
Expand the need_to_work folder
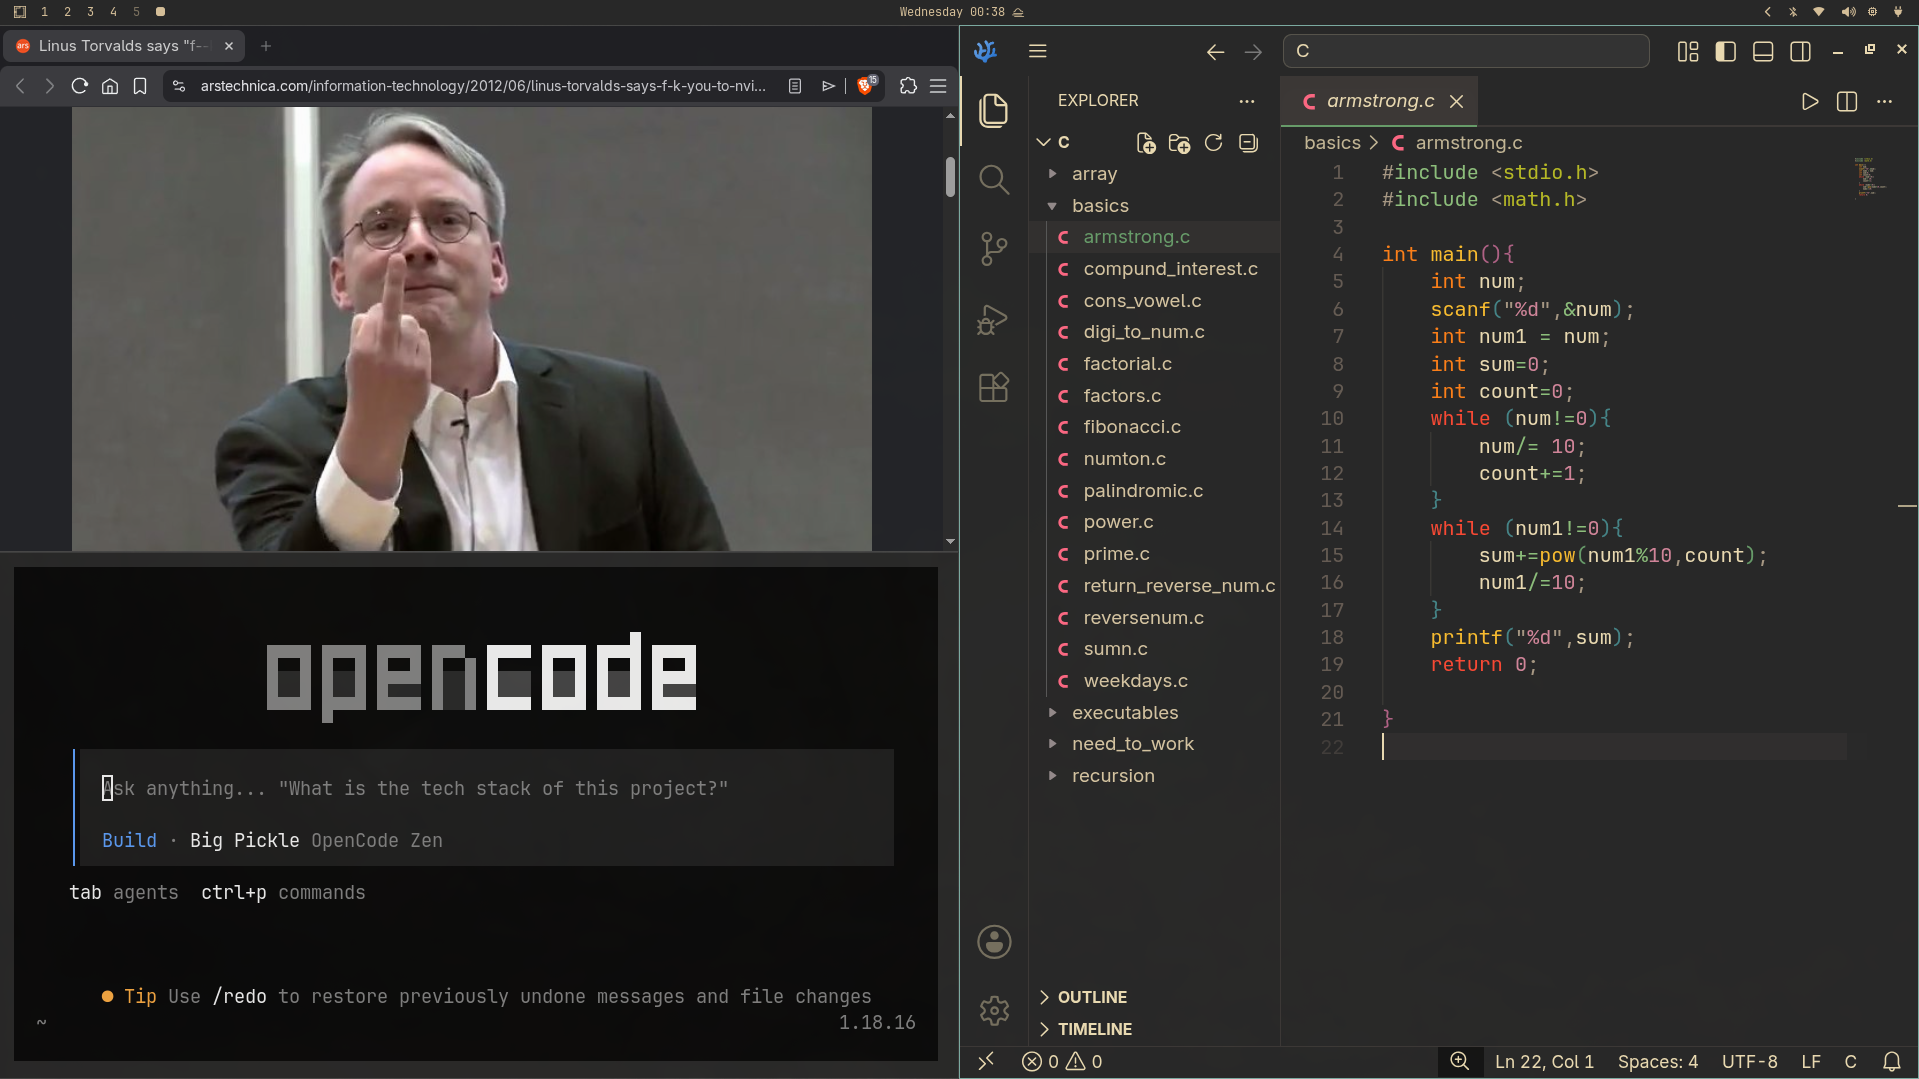(x=1132, y=744)
